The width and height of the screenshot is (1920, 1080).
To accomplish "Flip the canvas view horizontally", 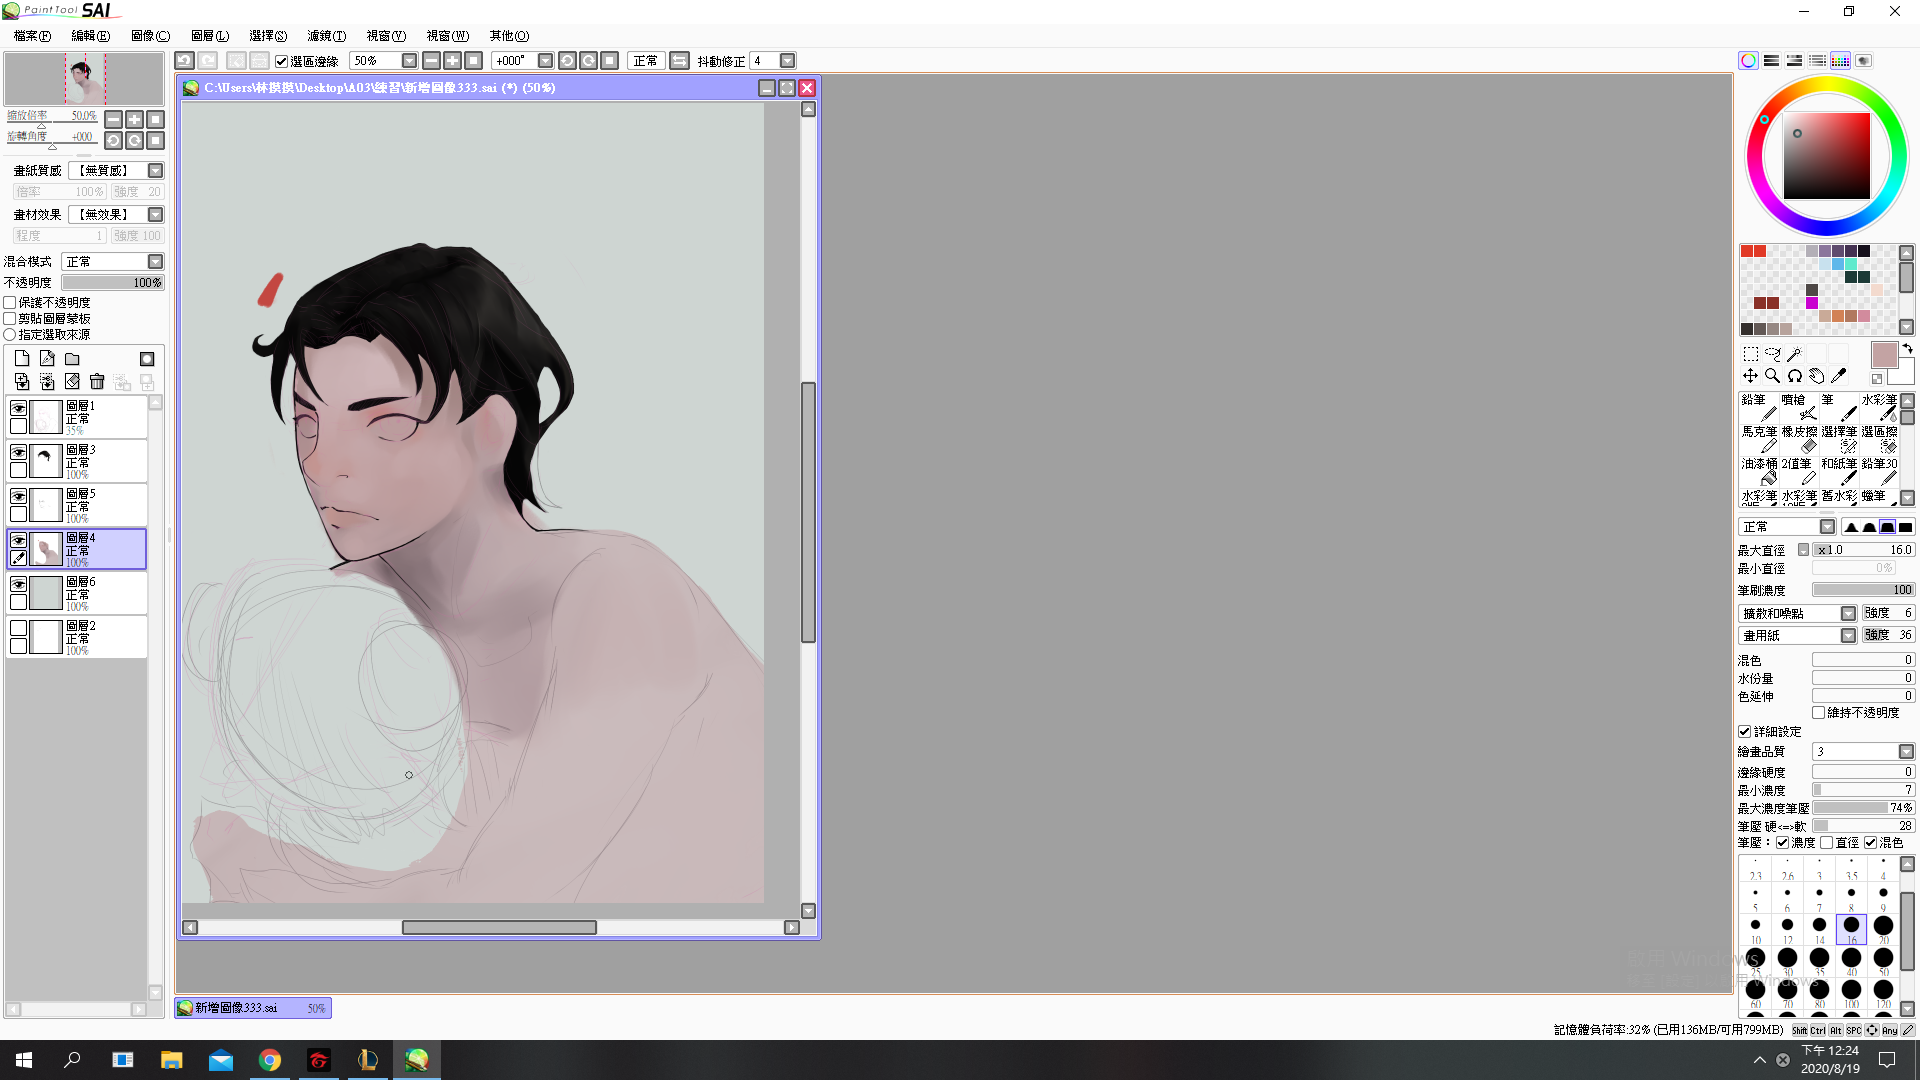I will (679, 61).
